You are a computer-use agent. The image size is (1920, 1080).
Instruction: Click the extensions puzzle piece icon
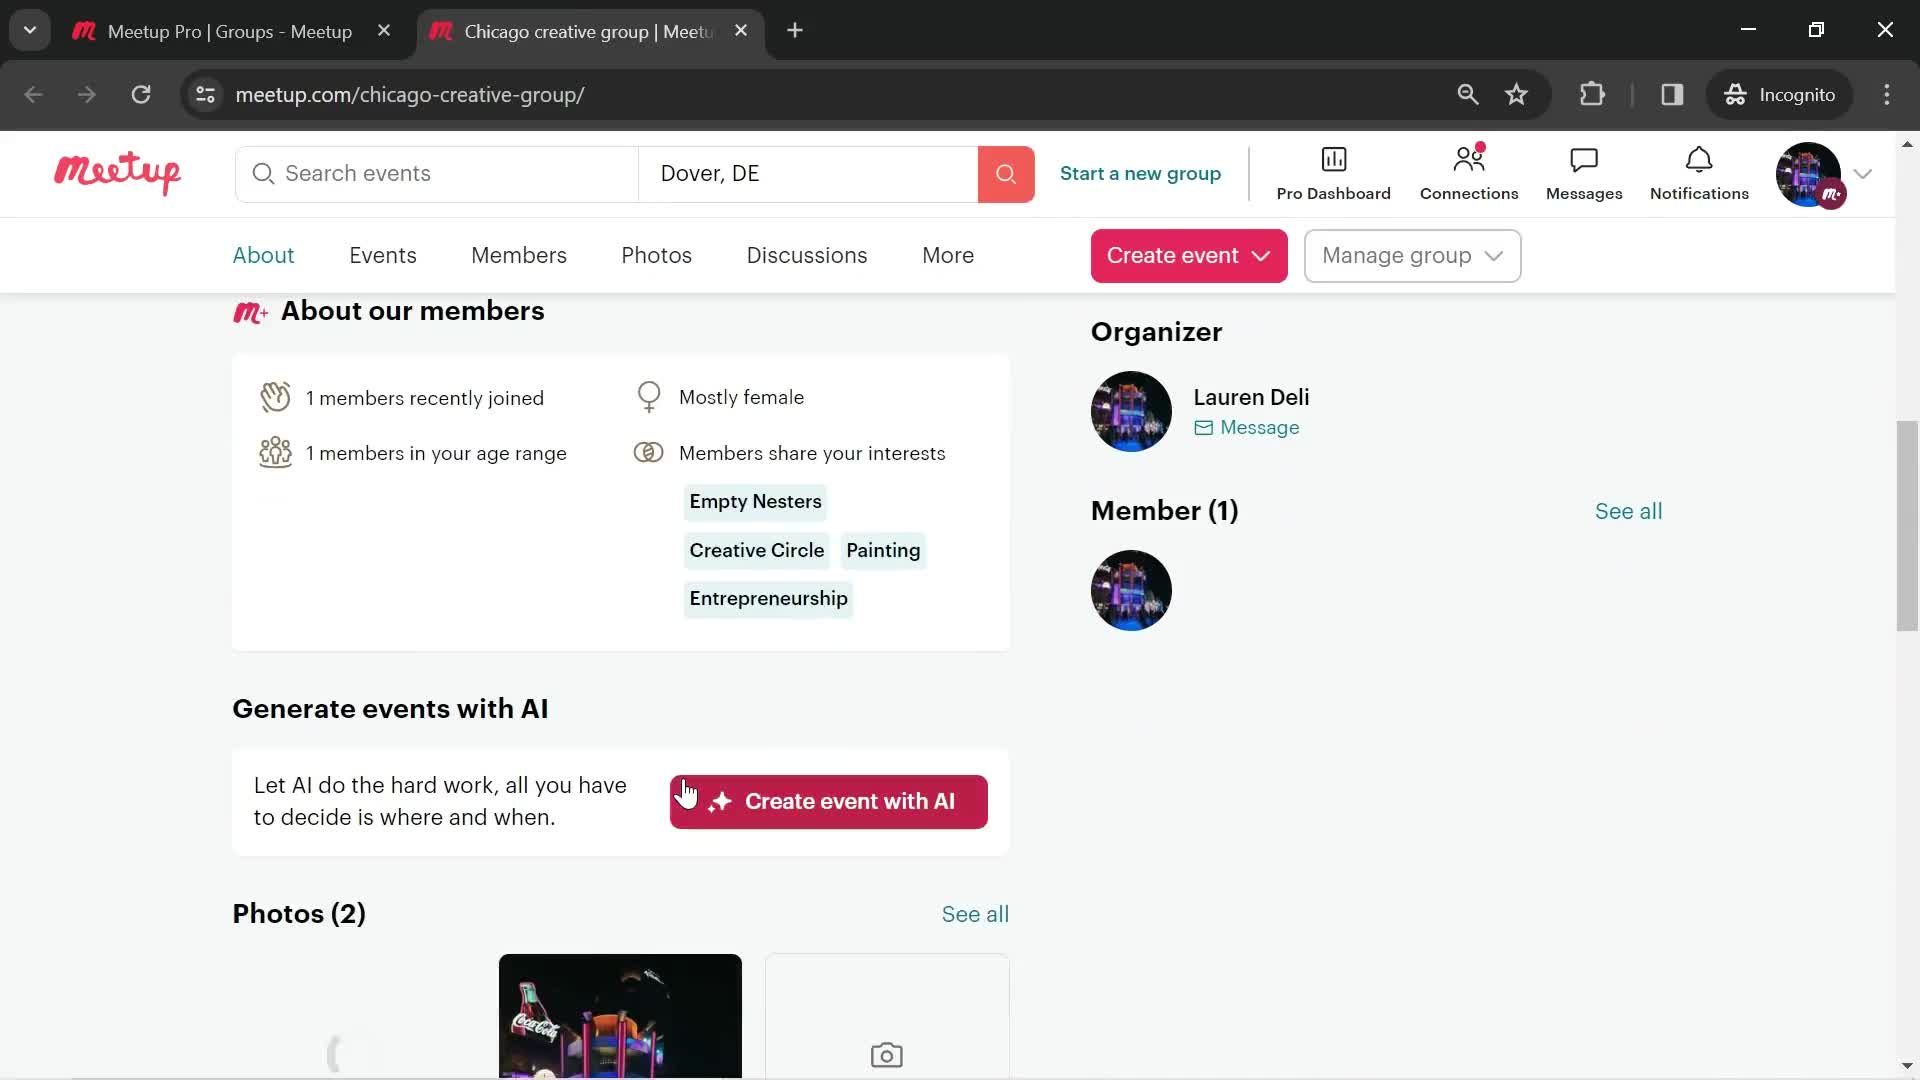tap(1592, 94)
